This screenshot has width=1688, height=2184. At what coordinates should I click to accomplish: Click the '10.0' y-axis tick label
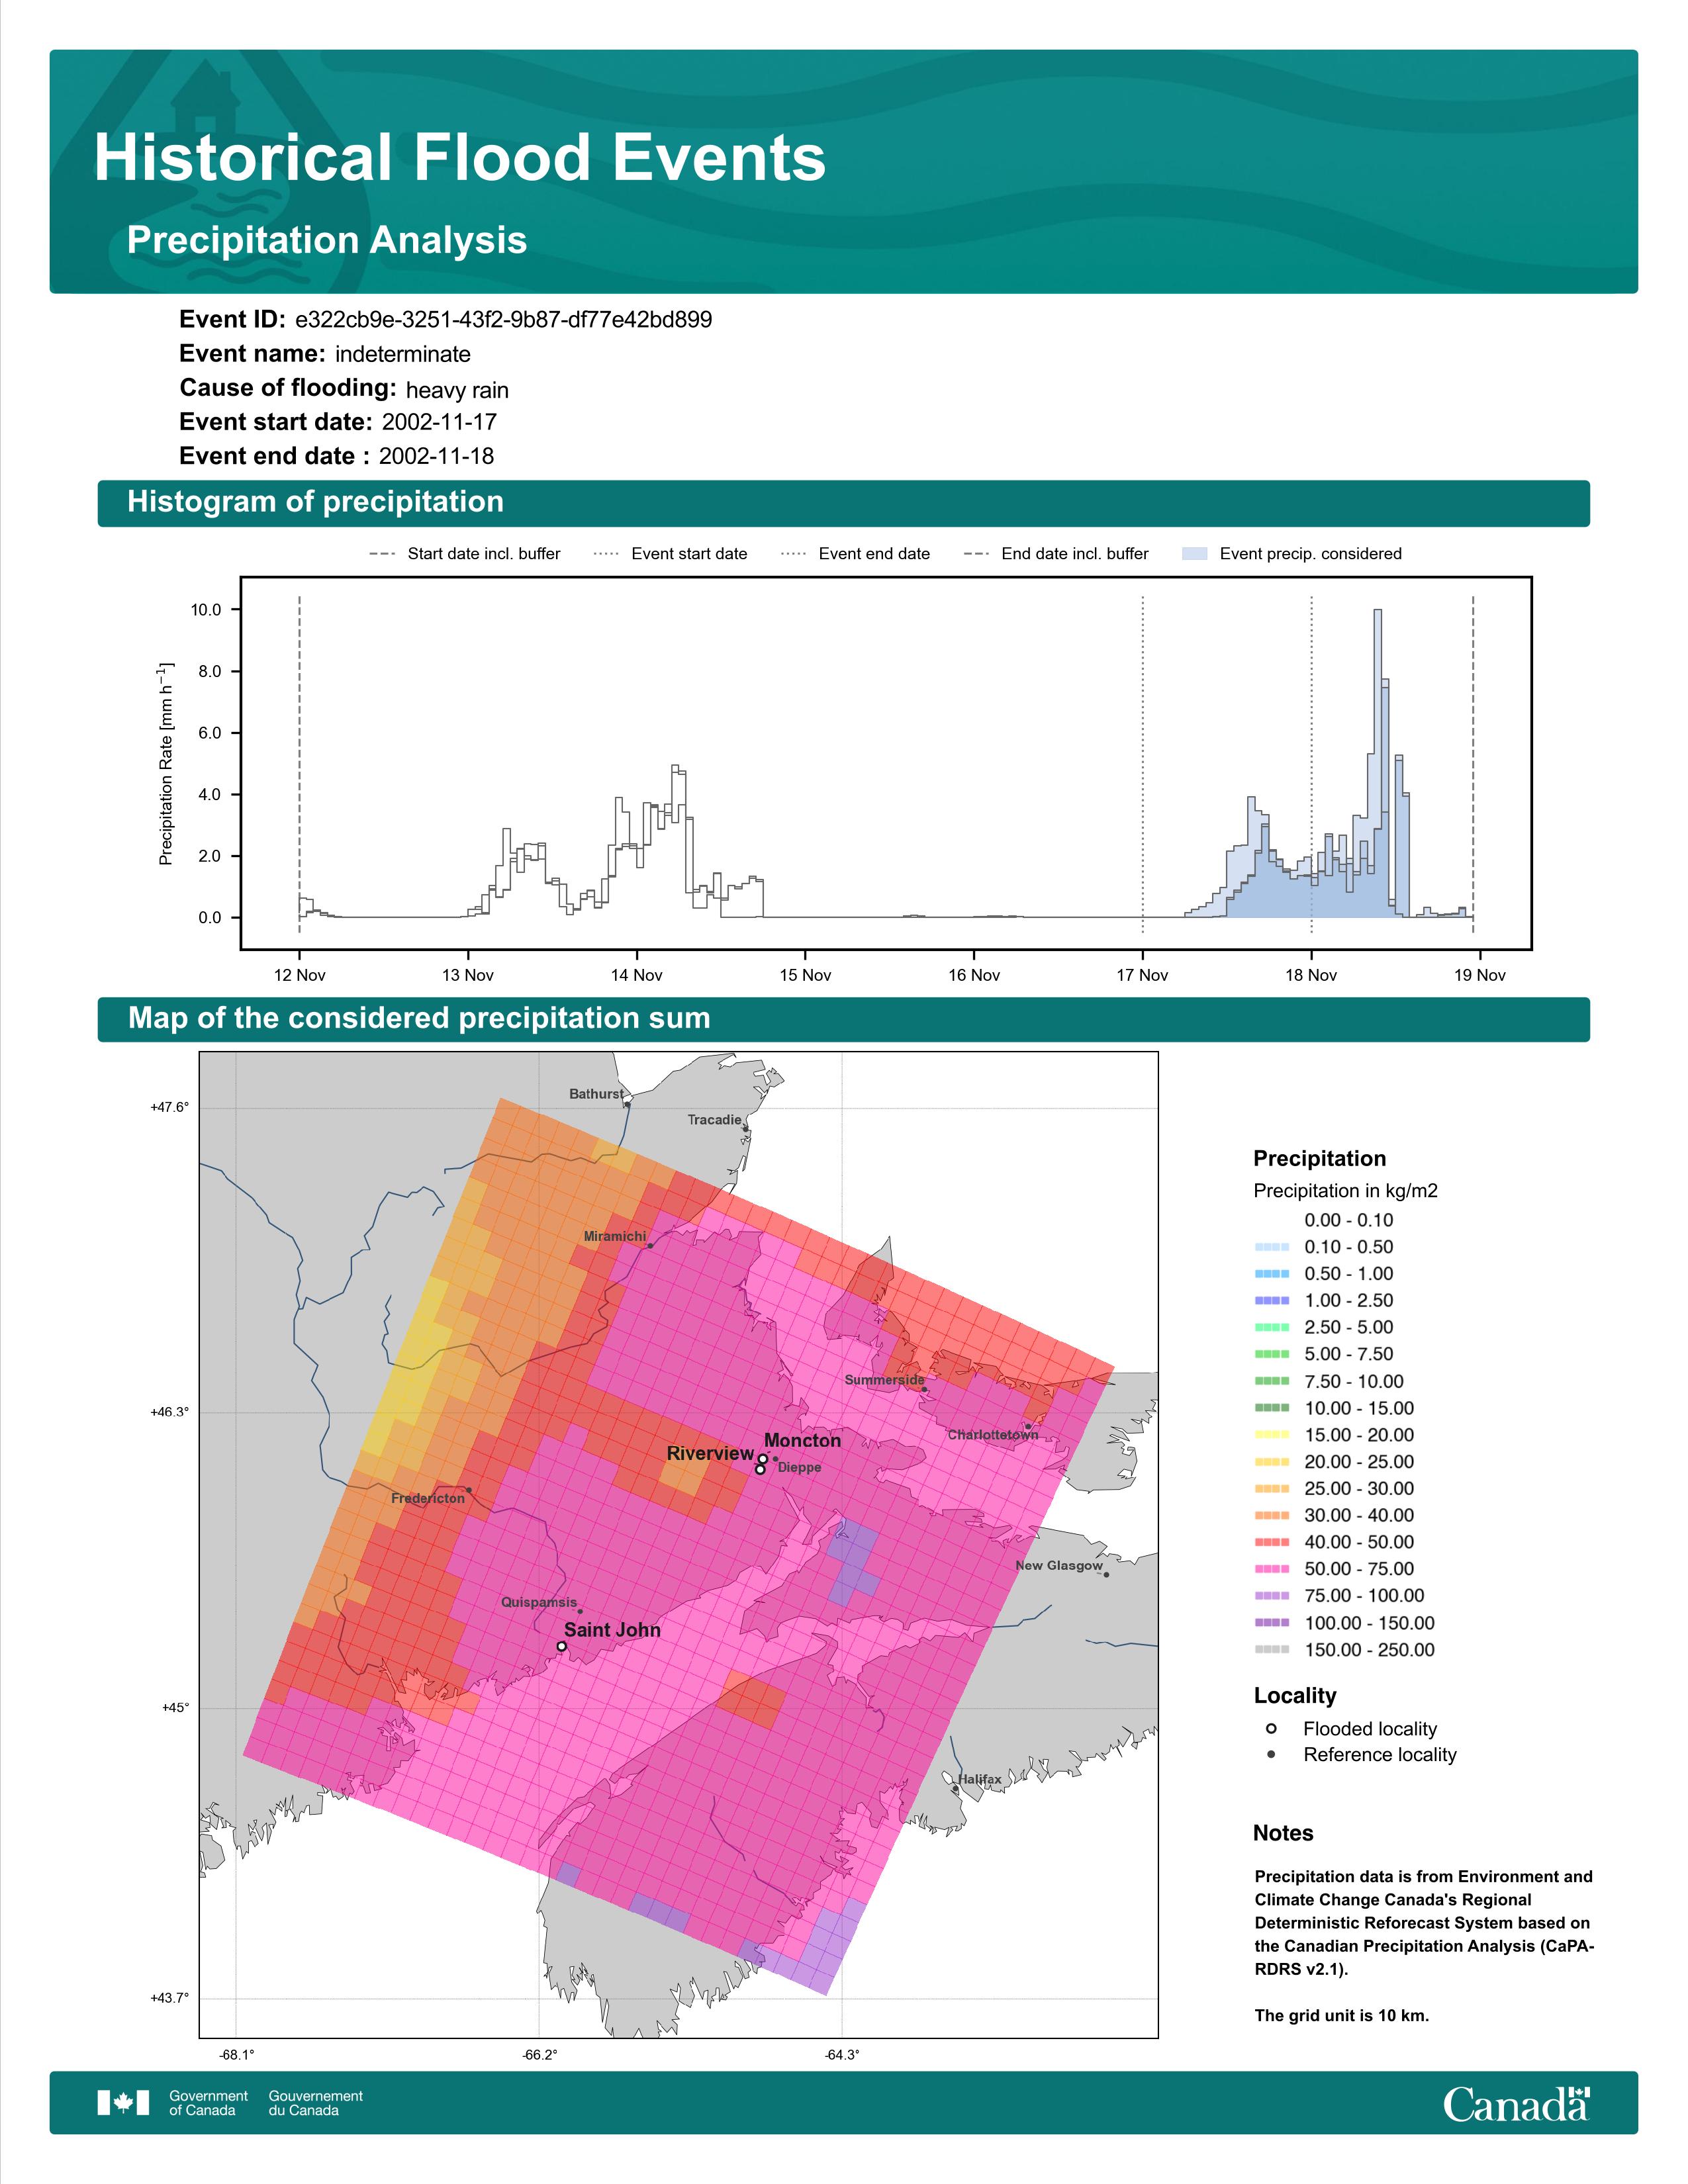tap(206, 610)
